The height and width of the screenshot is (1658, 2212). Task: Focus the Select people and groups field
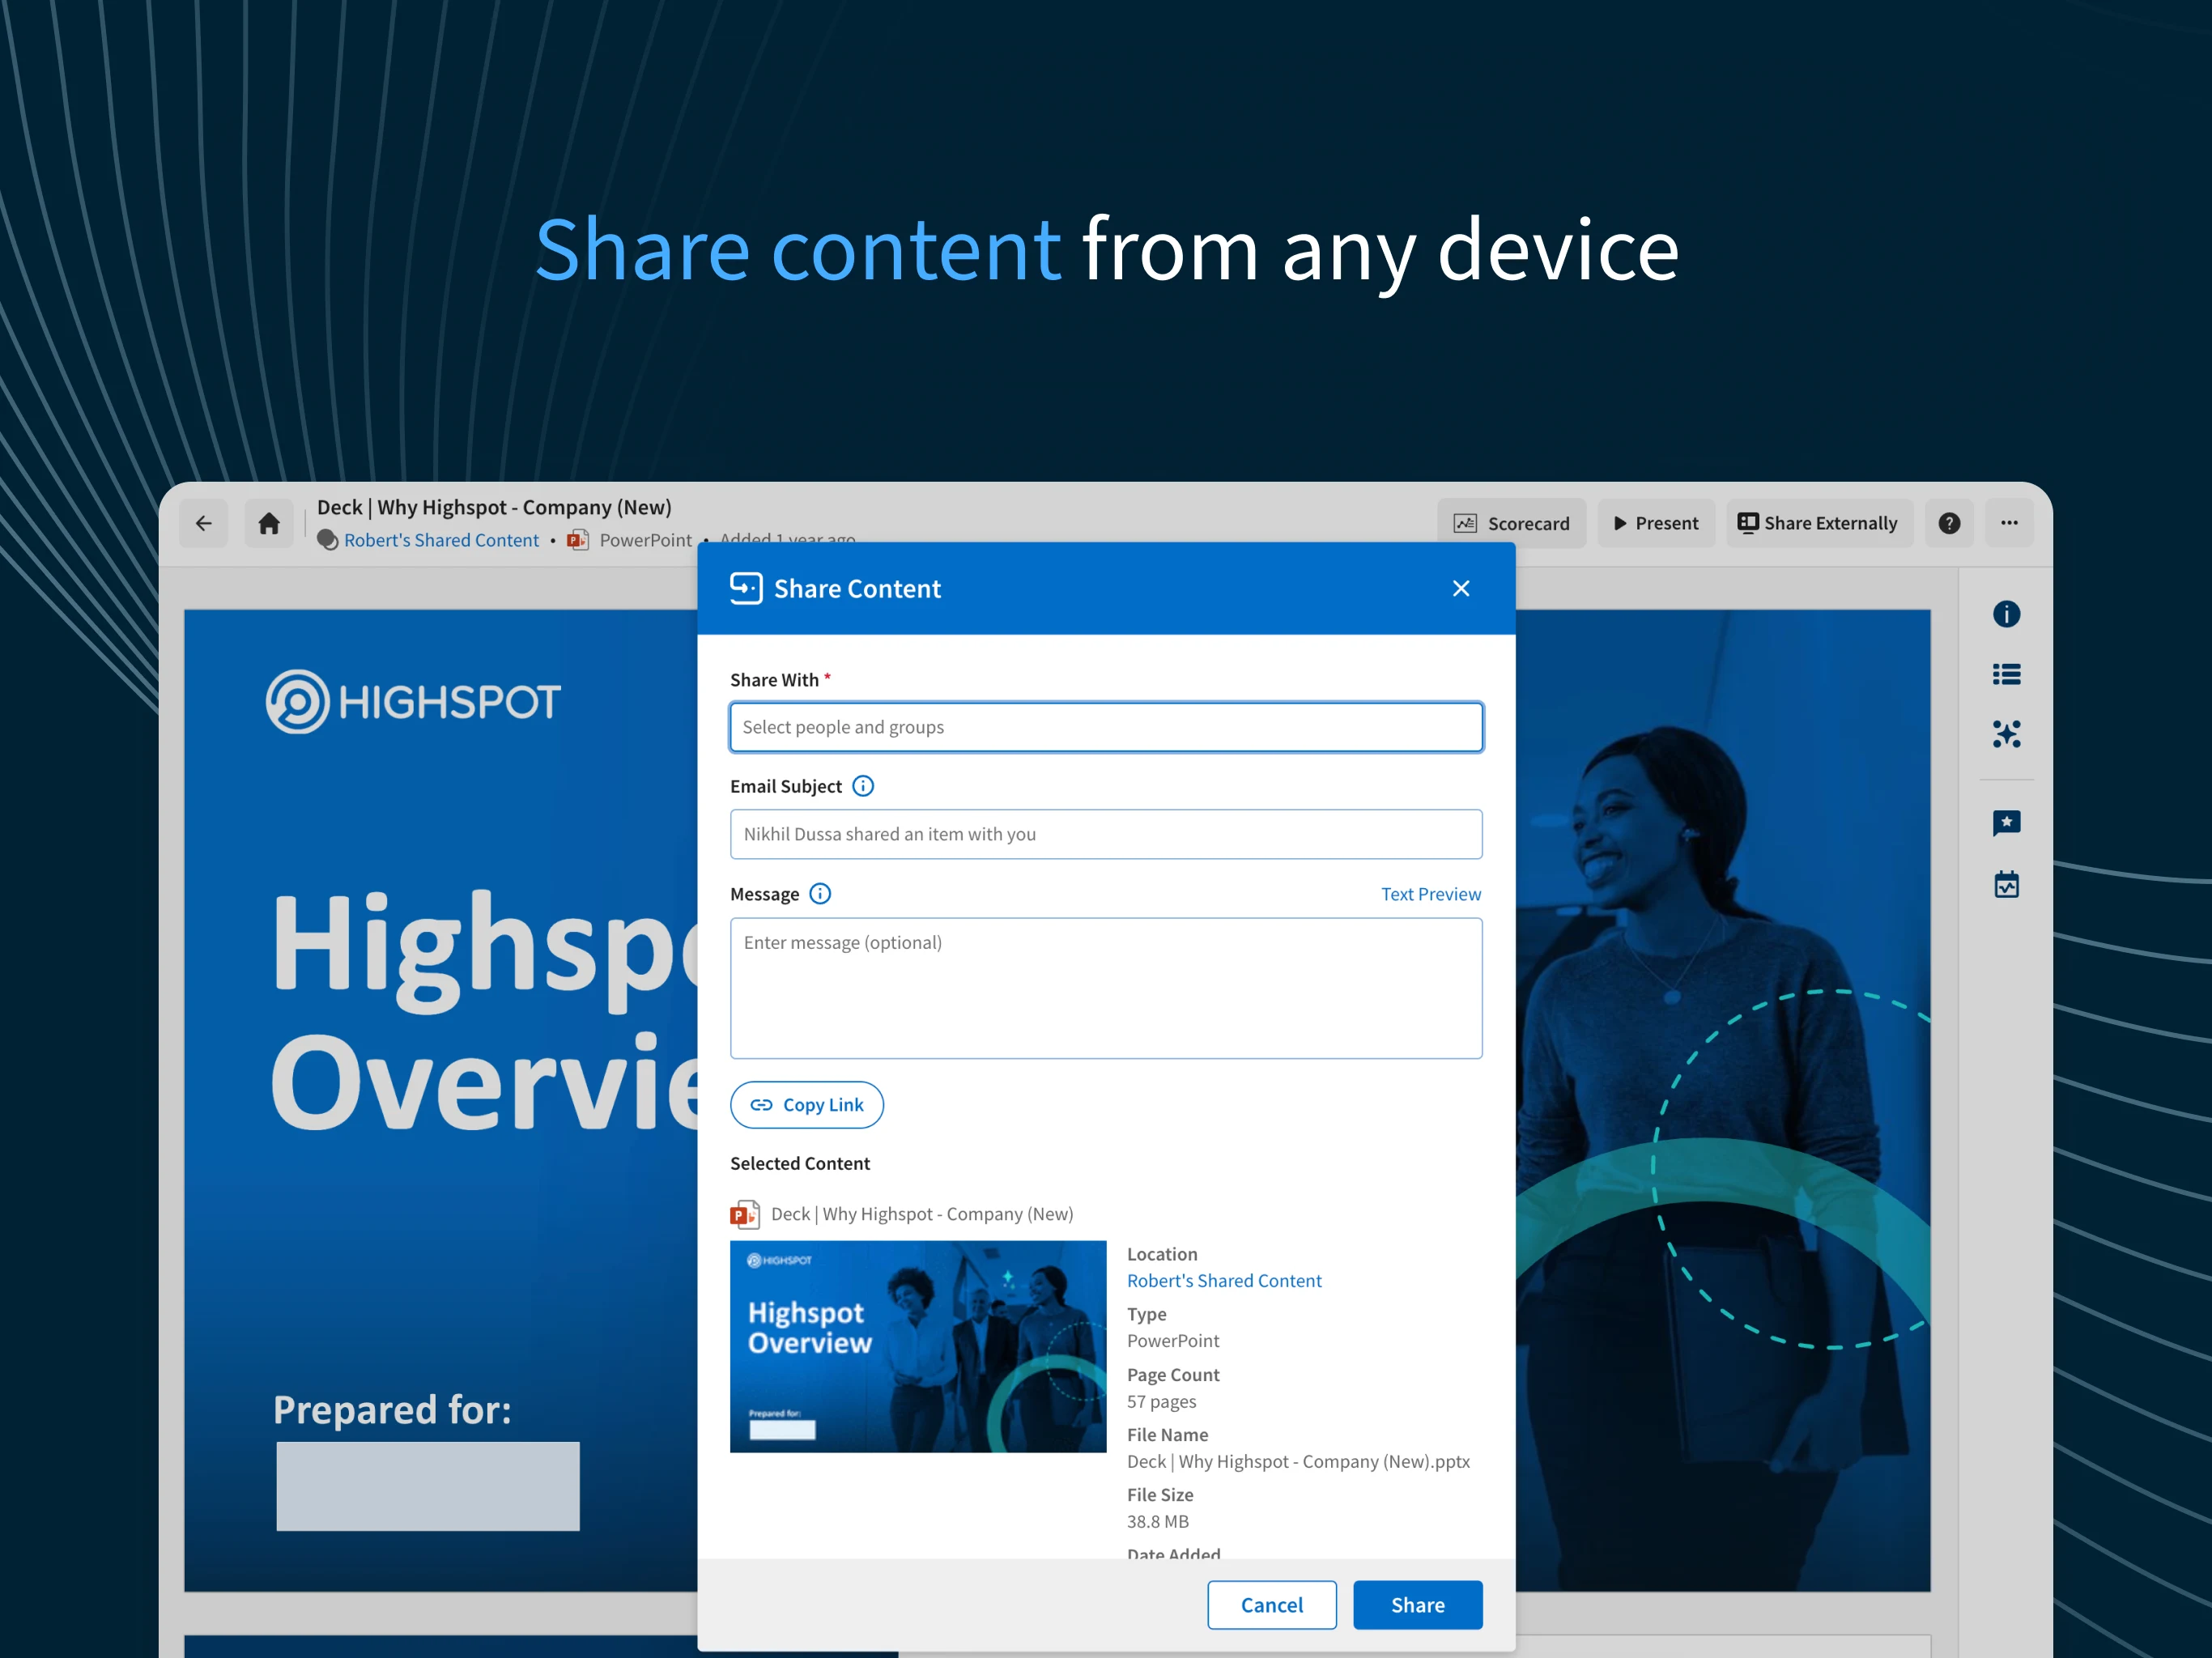pos(1106,727)
